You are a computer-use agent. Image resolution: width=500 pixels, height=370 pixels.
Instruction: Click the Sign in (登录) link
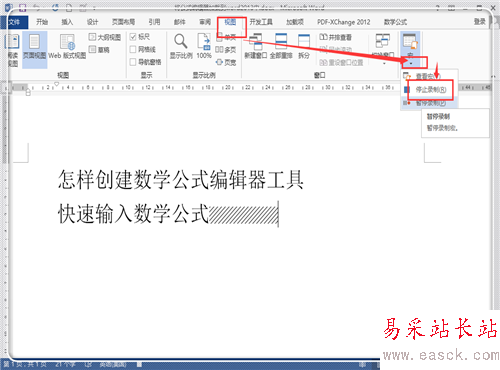pyautogui.click(x=479, y=22)
